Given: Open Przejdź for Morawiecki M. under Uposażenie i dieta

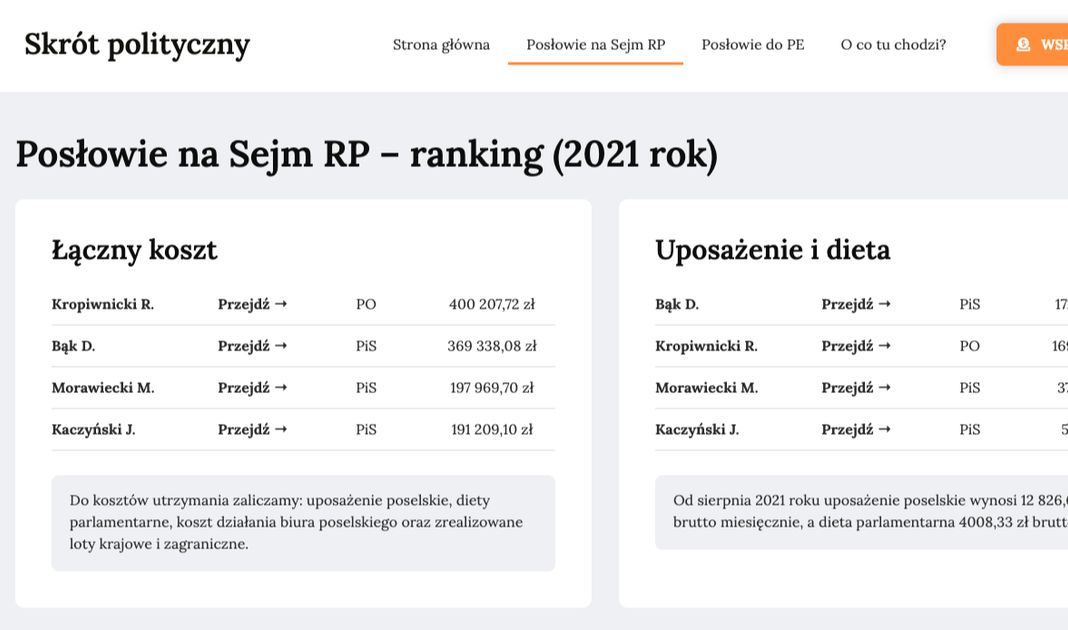Looking at the screenshot, I should 856,388.
